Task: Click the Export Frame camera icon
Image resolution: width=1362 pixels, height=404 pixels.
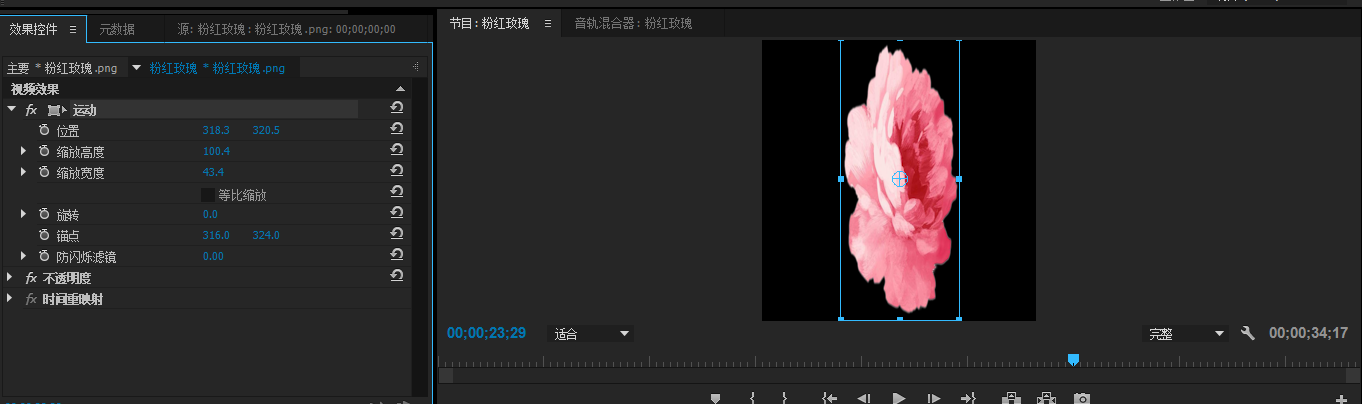Action: tap(1081, 398)
